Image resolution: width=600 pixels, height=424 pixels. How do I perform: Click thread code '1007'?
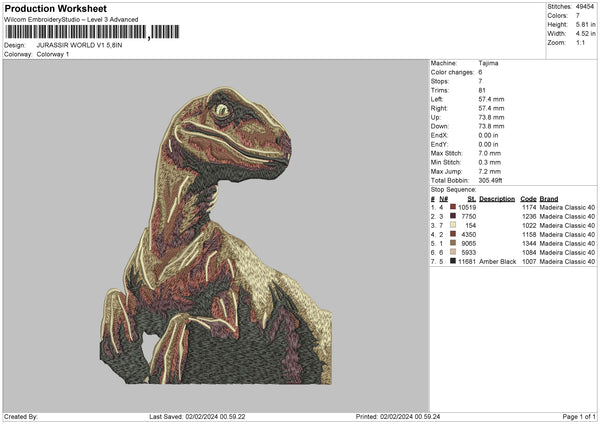pyautogui.click(x=529, y=261)
